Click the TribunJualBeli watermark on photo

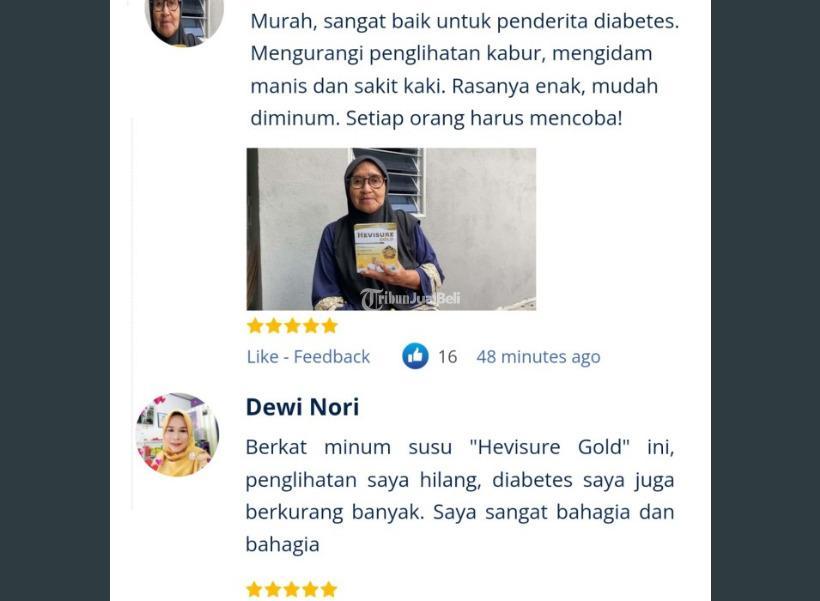click(x=411, y=299)
